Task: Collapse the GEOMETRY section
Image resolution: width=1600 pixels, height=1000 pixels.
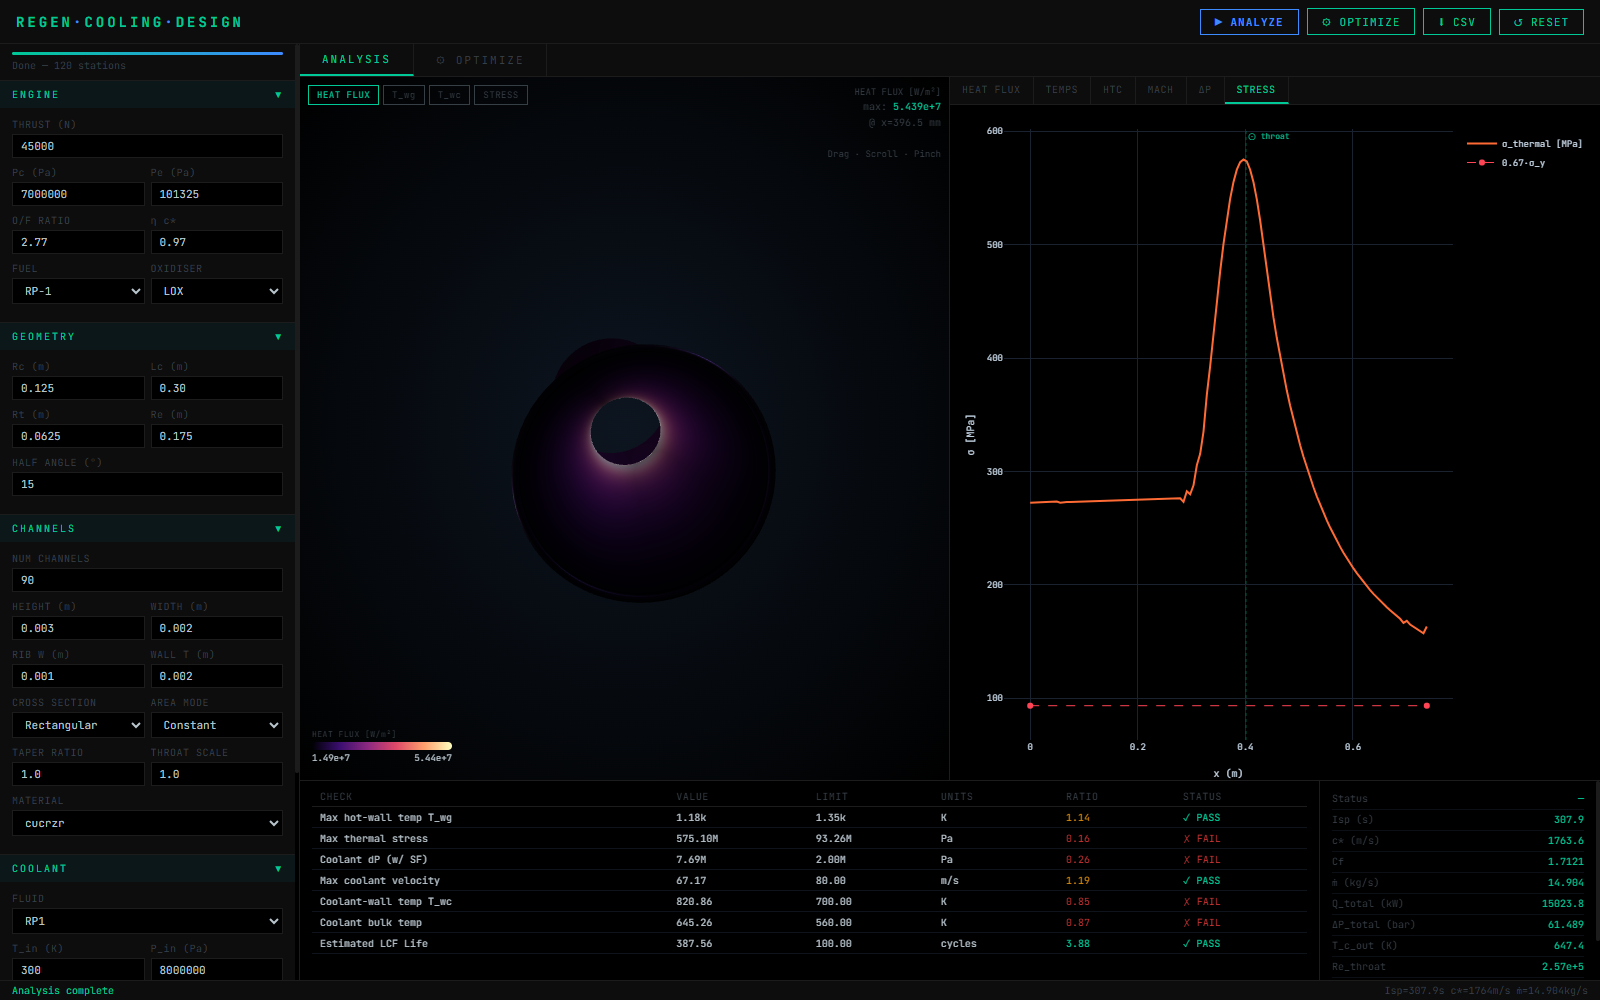Action: [x=147, y=337]
